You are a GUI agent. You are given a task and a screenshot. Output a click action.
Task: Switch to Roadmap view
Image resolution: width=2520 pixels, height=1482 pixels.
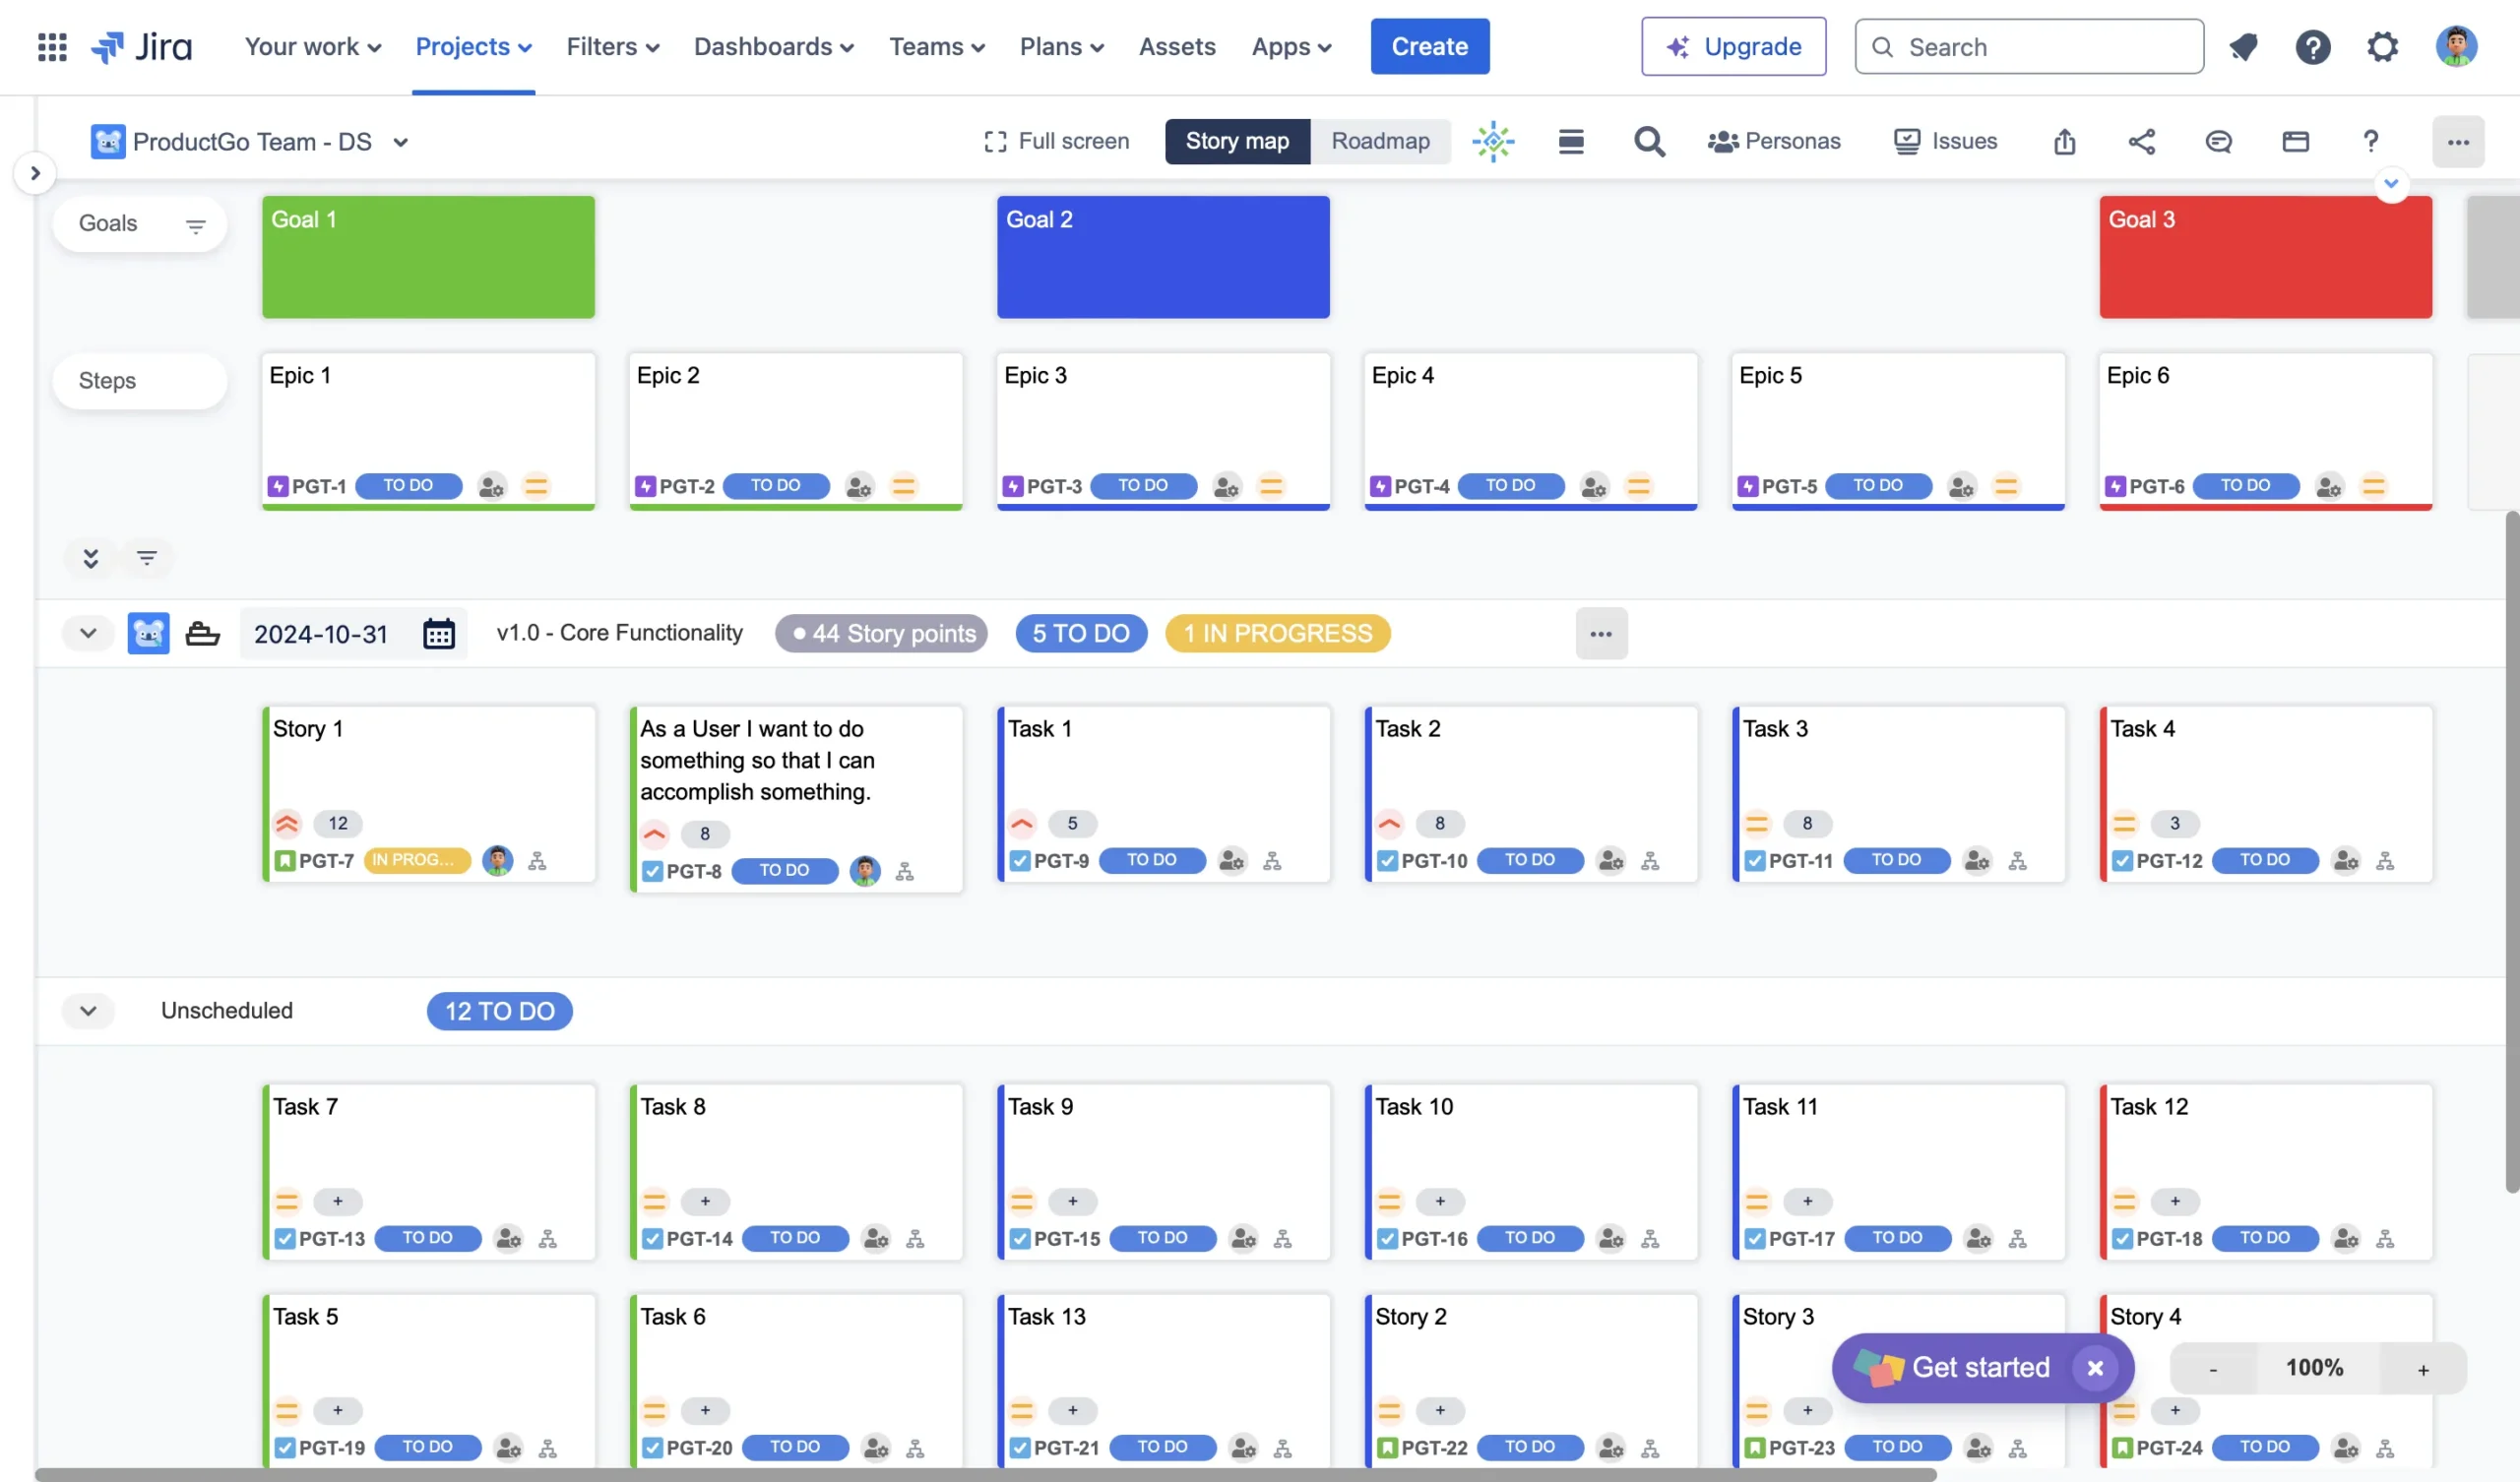1380,141
